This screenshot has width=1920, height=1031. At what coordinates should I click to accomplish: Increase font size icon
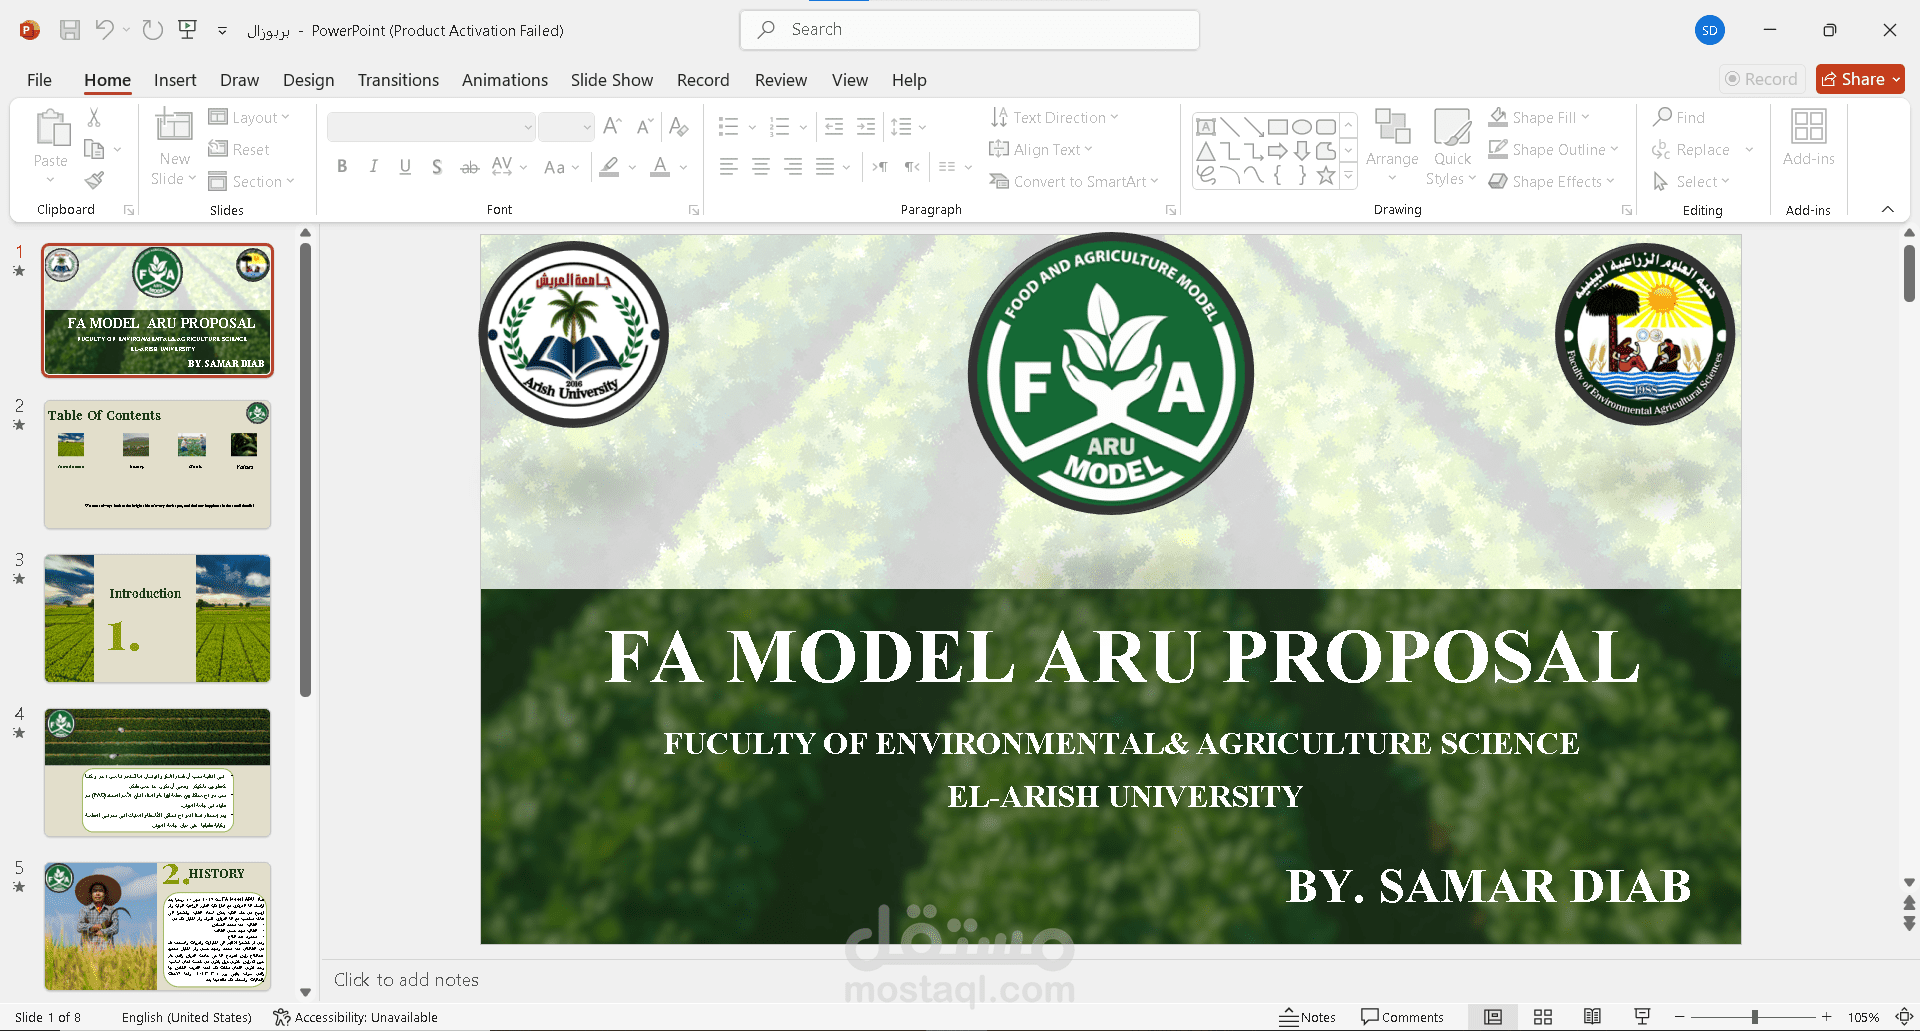613,126
